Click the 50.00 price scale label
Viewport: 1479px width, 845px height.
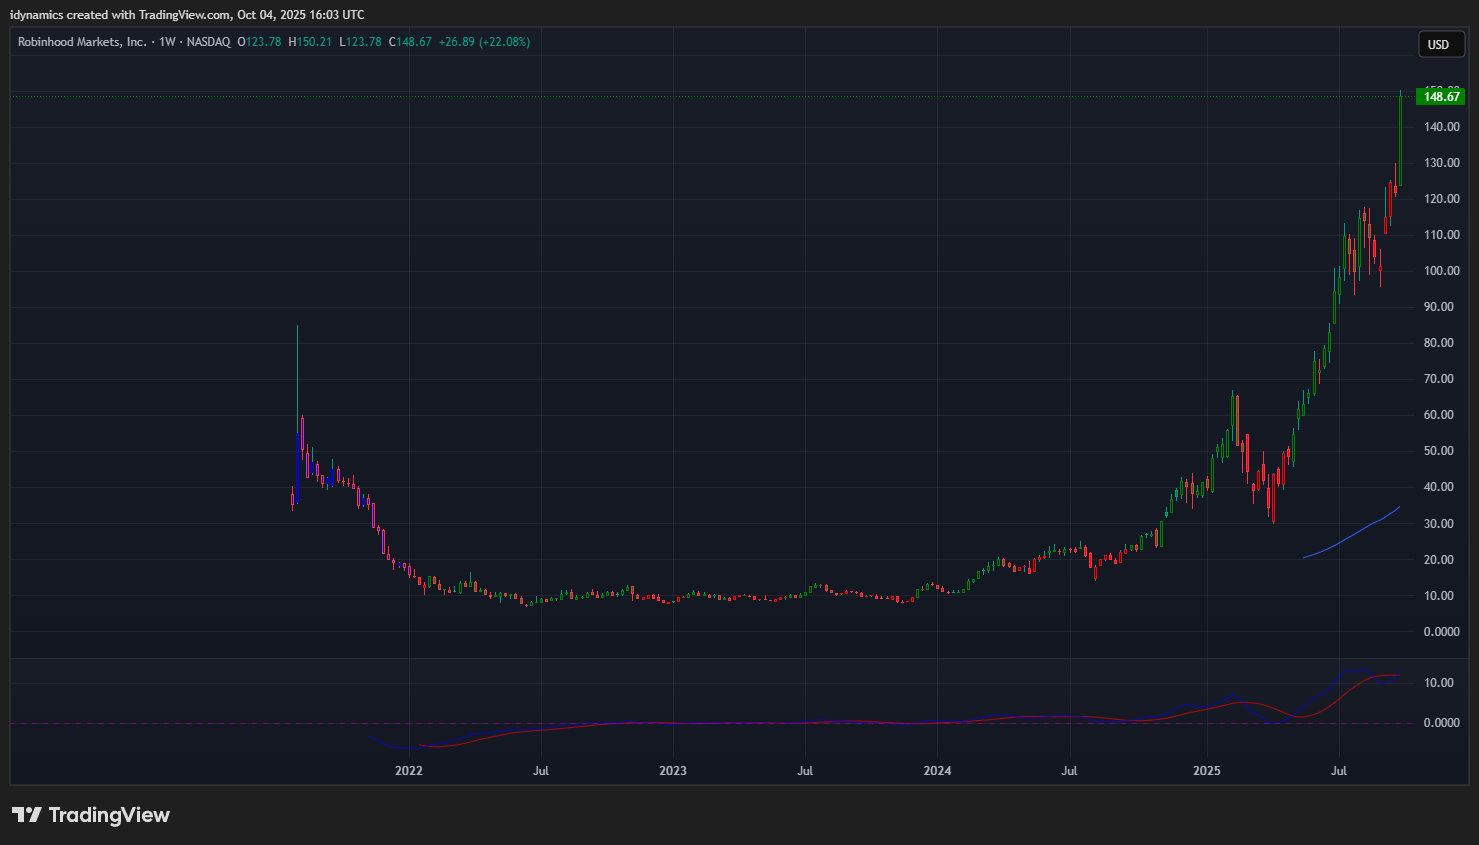point(1439,451)
